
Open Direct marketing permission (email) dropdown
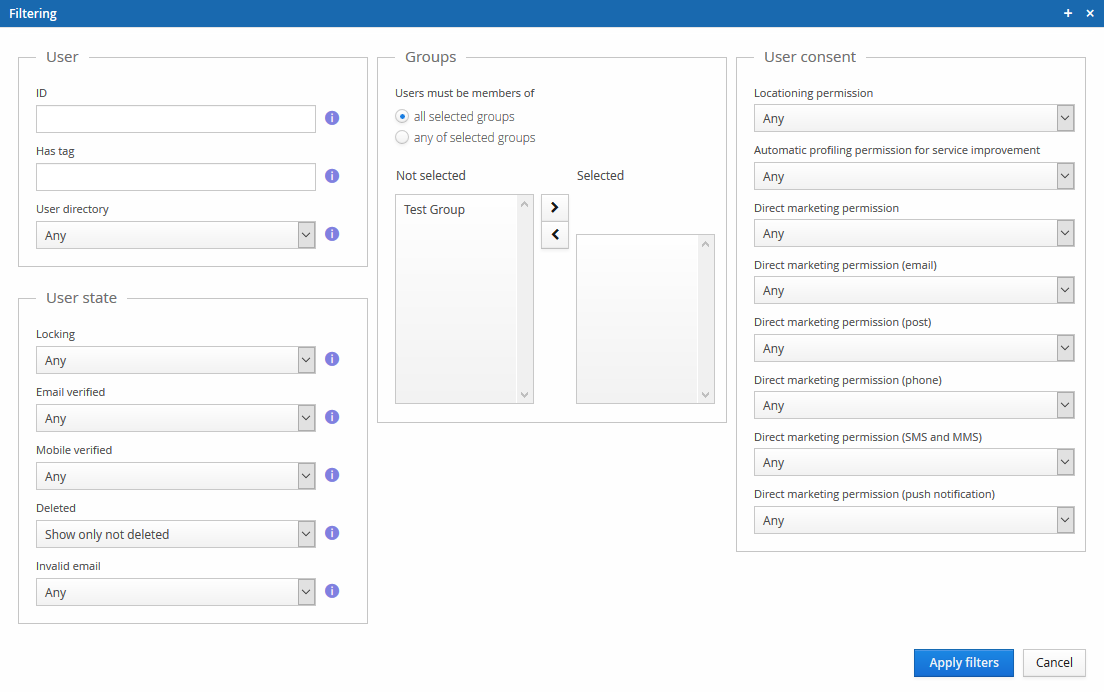click(913, 290)
